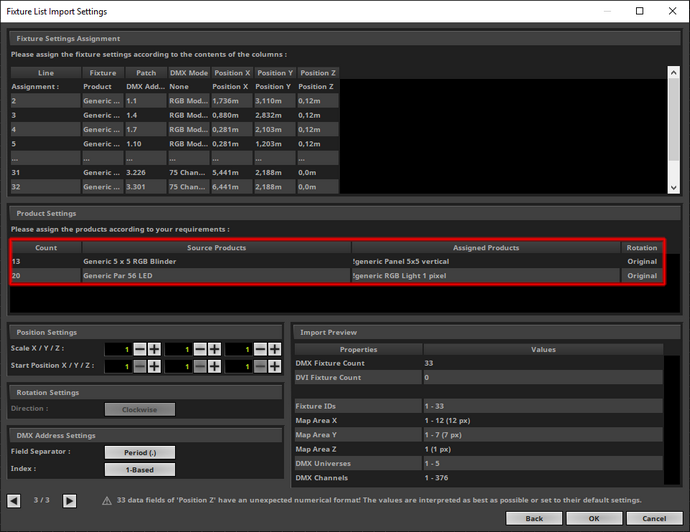Image resolution: width=690 pixels, height=532 pixels.
Task: Decrease Start Position X with minus
Action: (140, 366)
